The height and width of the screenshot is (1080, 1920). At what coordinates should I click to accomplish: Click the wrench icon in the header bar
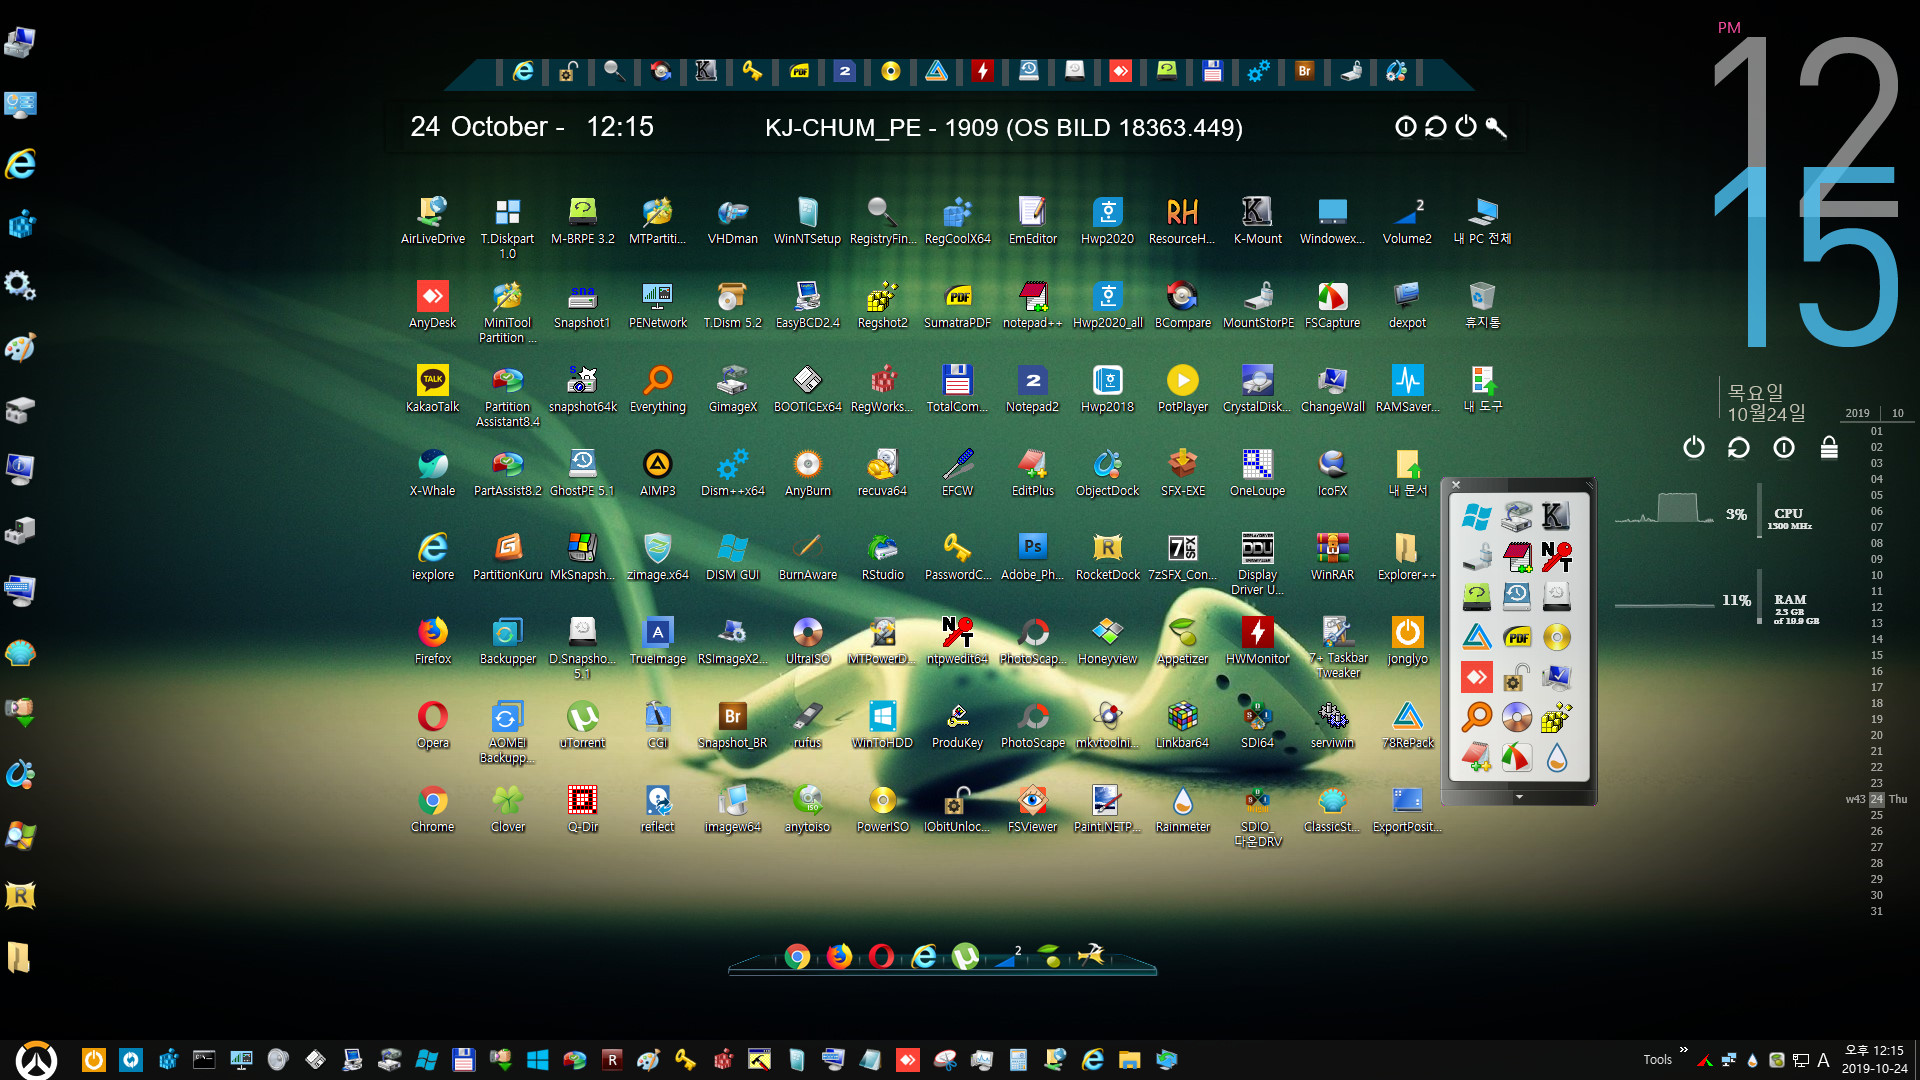pos(1496,126)
